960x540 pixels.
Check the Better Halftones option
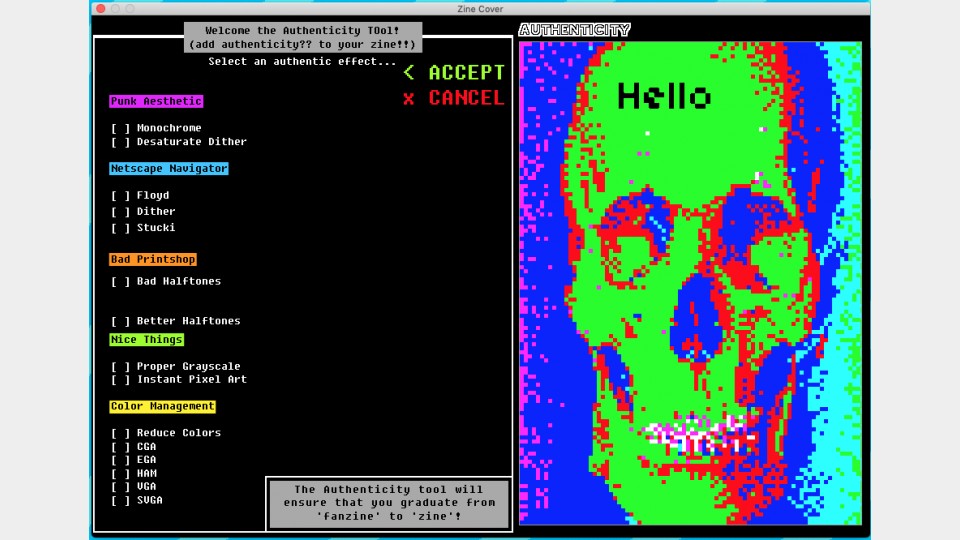[x=121, y=321]
